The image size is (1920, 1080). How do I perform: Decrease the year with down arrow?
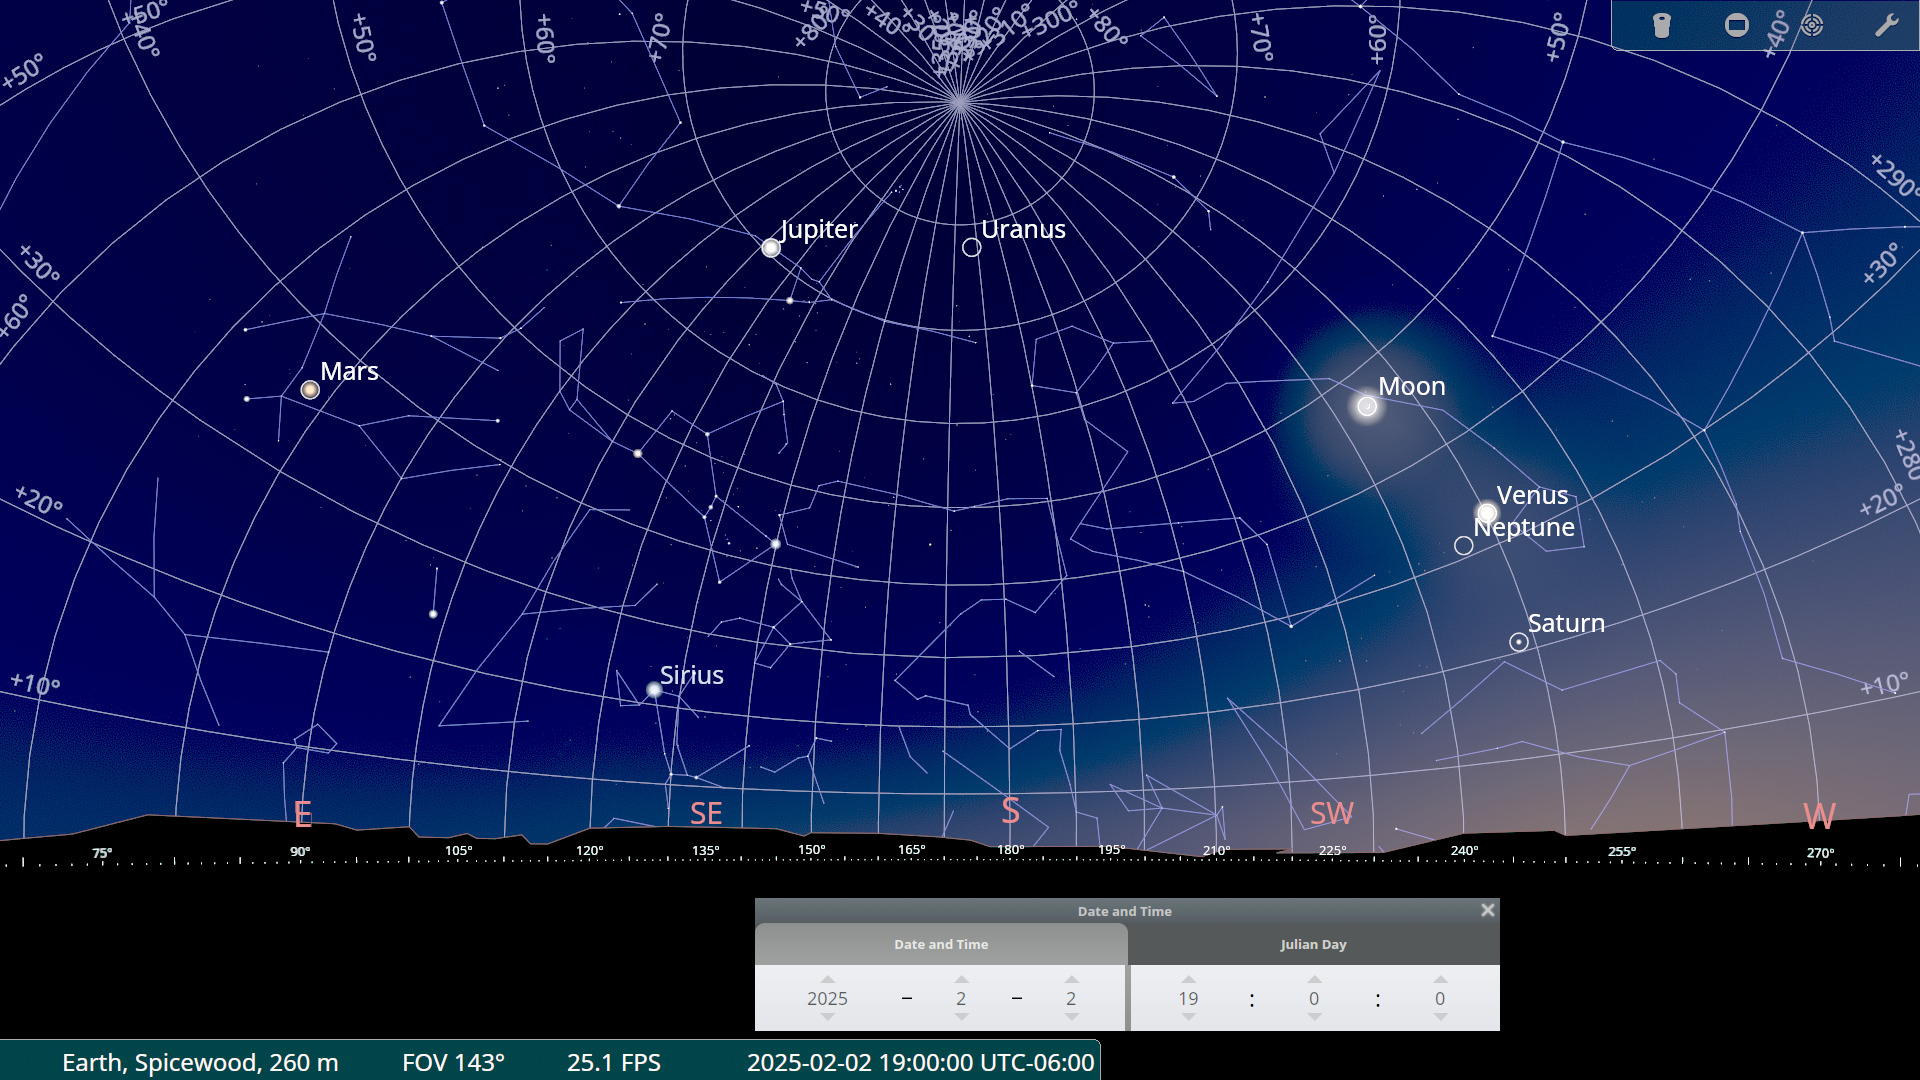(x=827, y=1017)
